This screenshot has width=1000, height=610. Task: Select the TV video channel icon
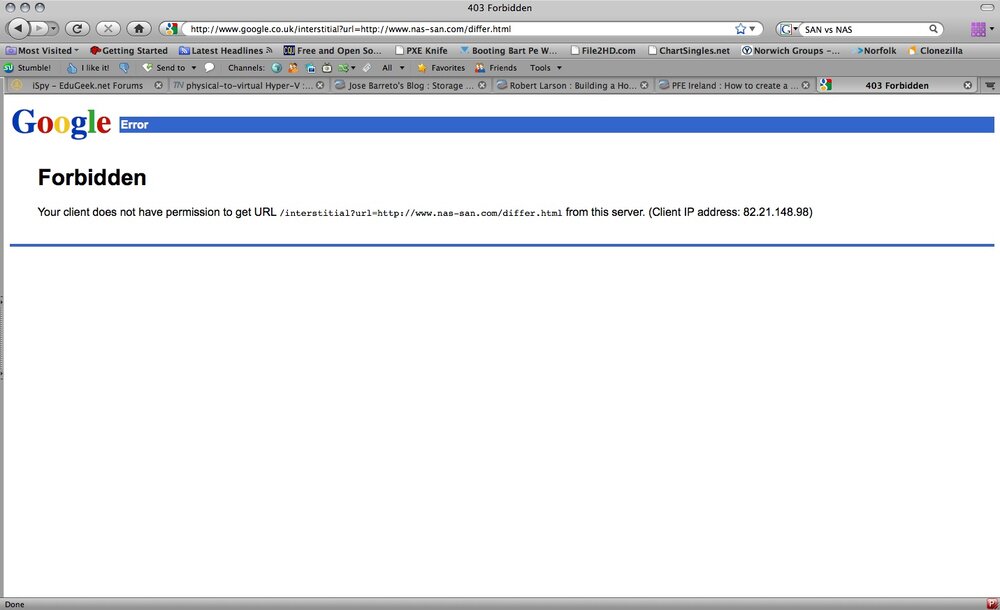(327, 68)
